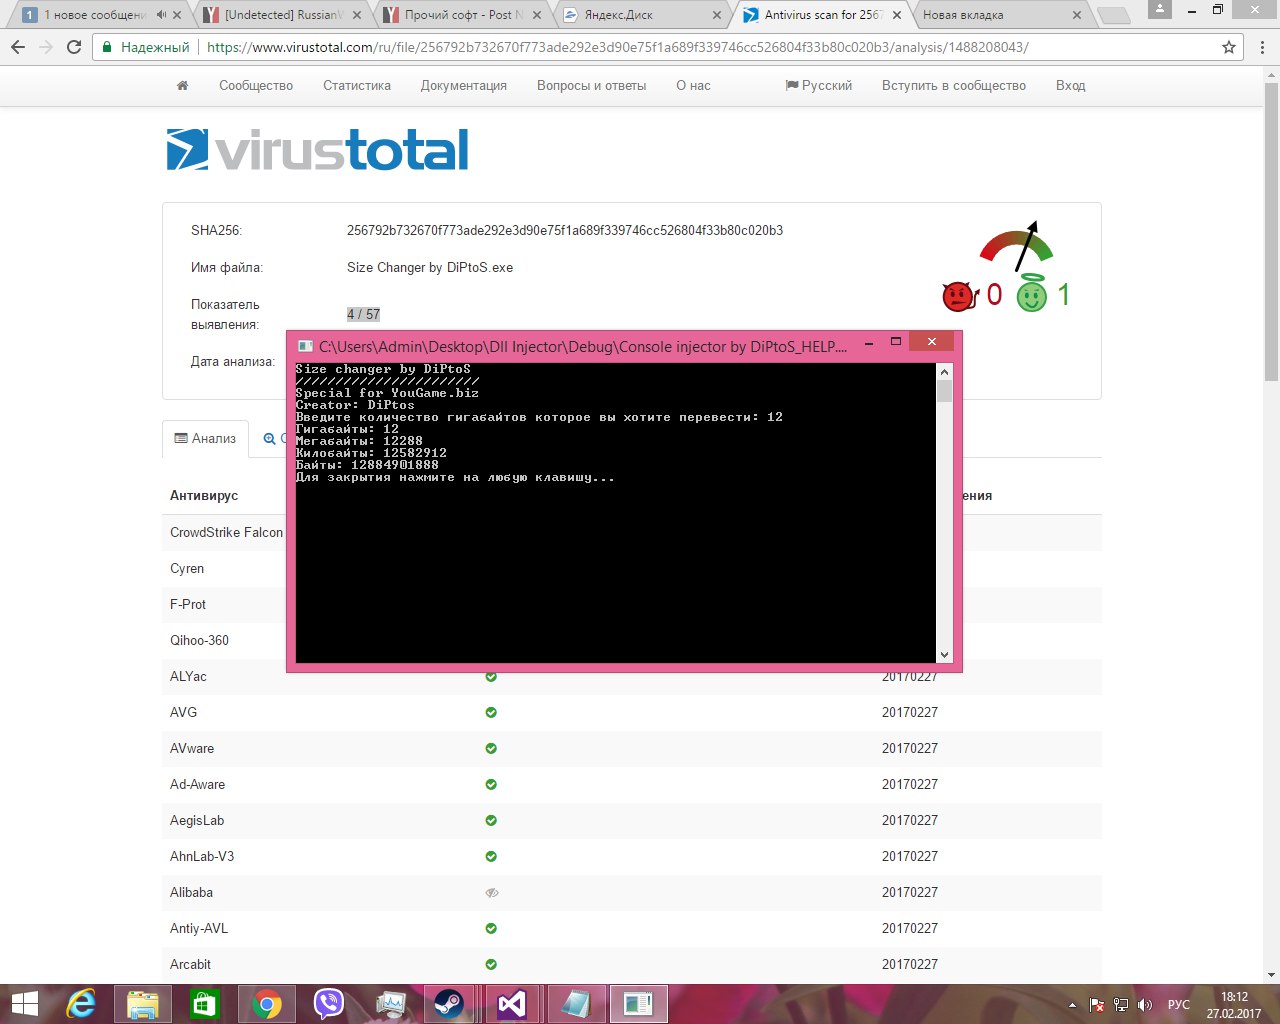Click the console scrollbar down arrow
Screen dimensions: 1280x1024
pyautogui.click(x=944, y=654)
